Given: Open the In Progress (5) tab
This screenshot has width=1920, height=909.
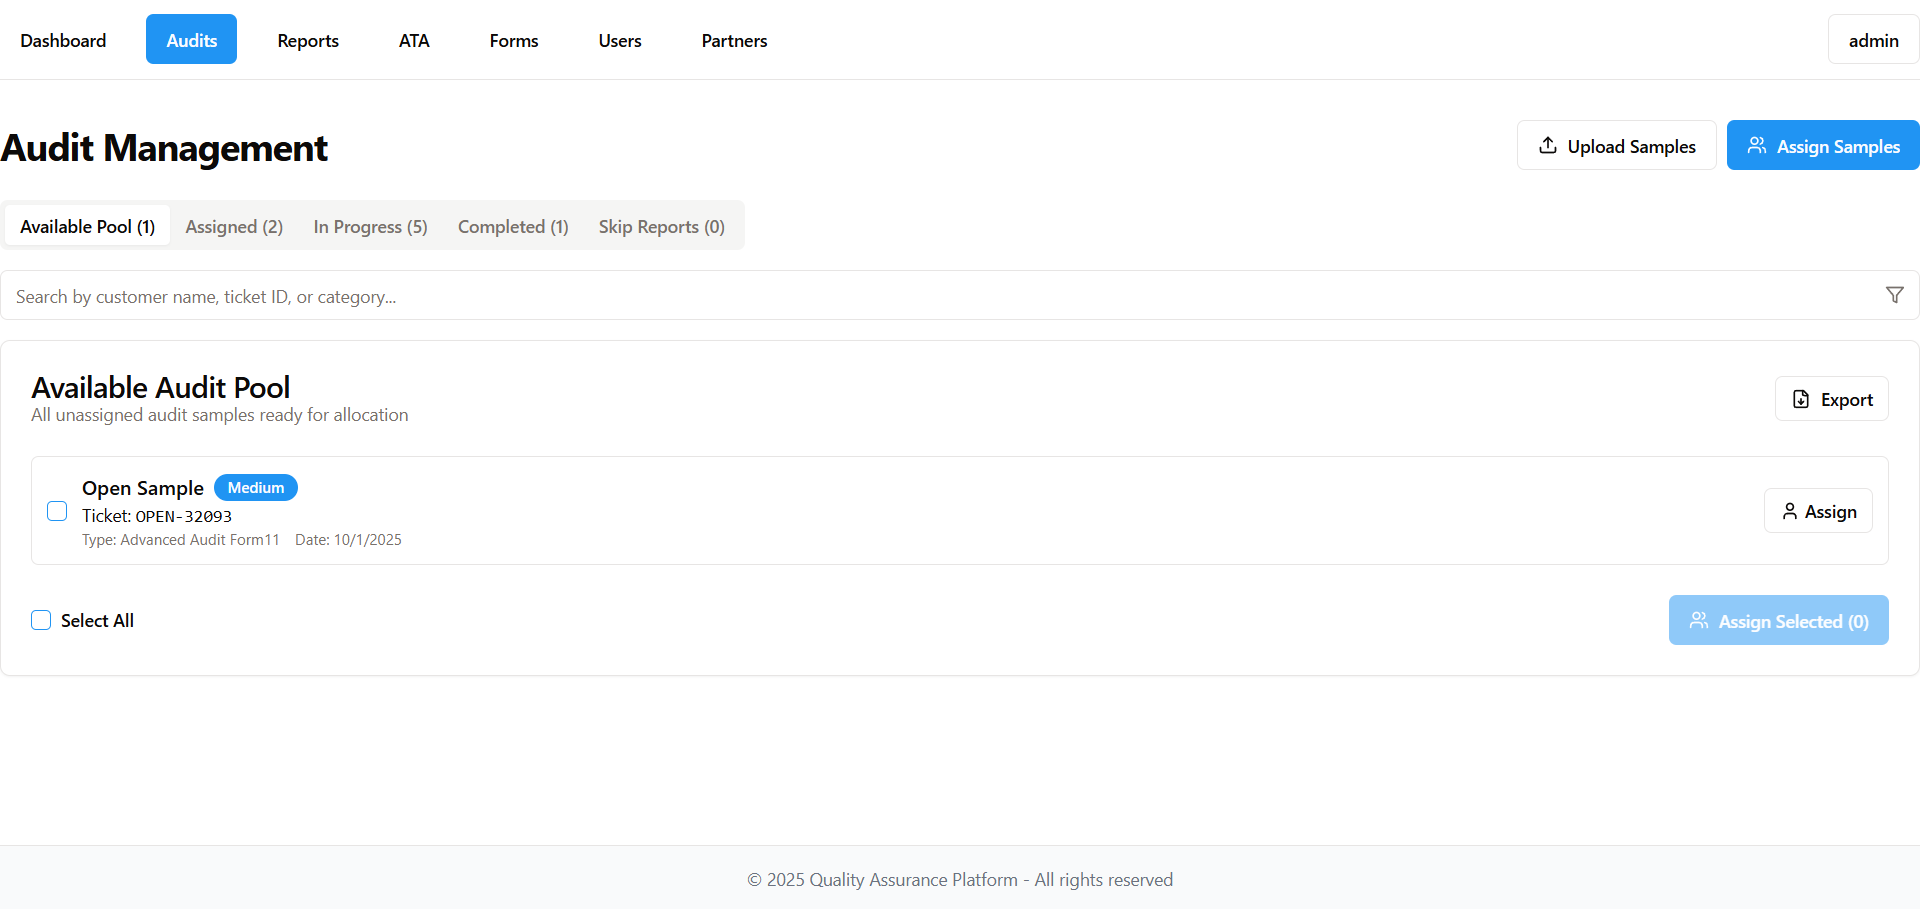Looking at the screenshot, I should click(x=370, y=227).
